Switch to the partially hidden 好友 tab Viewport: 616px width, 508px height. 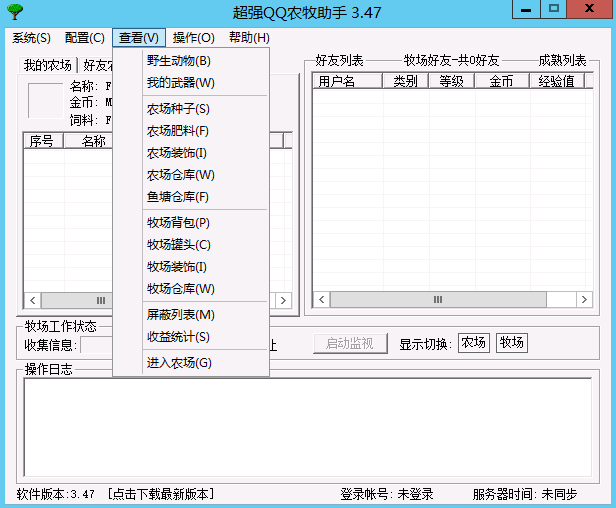click(x=97, y=65)
